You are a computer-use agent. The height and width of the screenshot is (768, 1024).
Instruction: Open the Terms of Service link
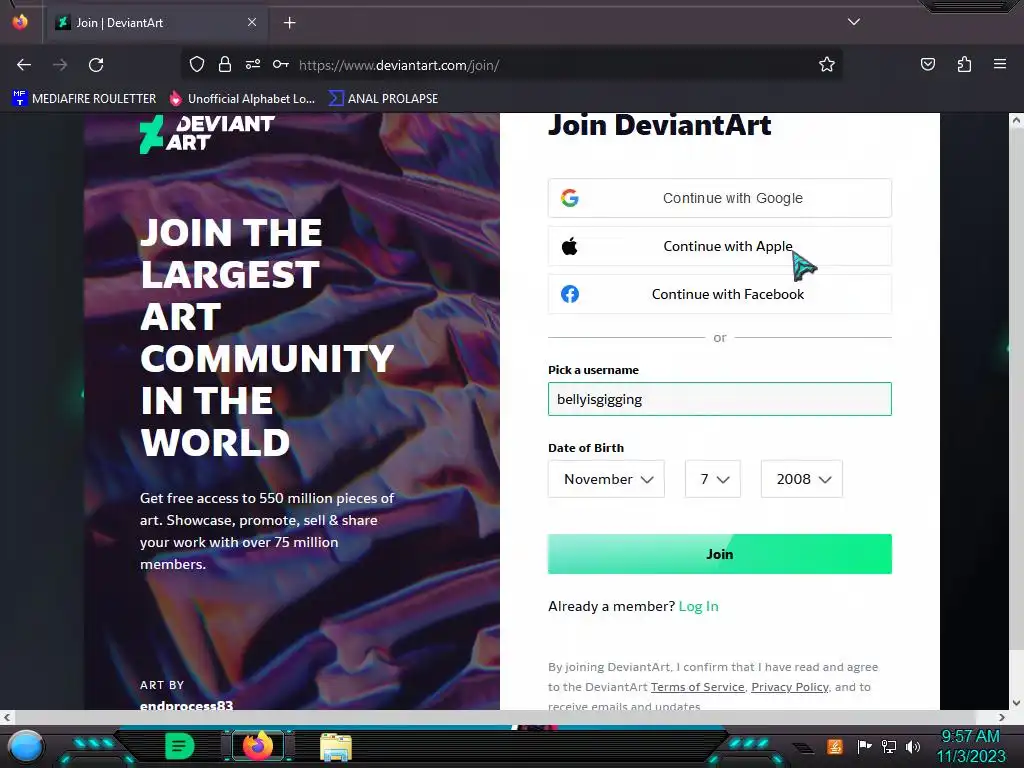tap(697, 687)
